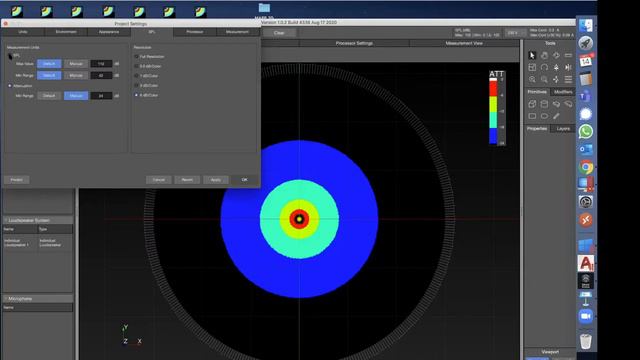Choose 6 dB/Color resolution
640x360 pixels.
[x=136, y=95]
